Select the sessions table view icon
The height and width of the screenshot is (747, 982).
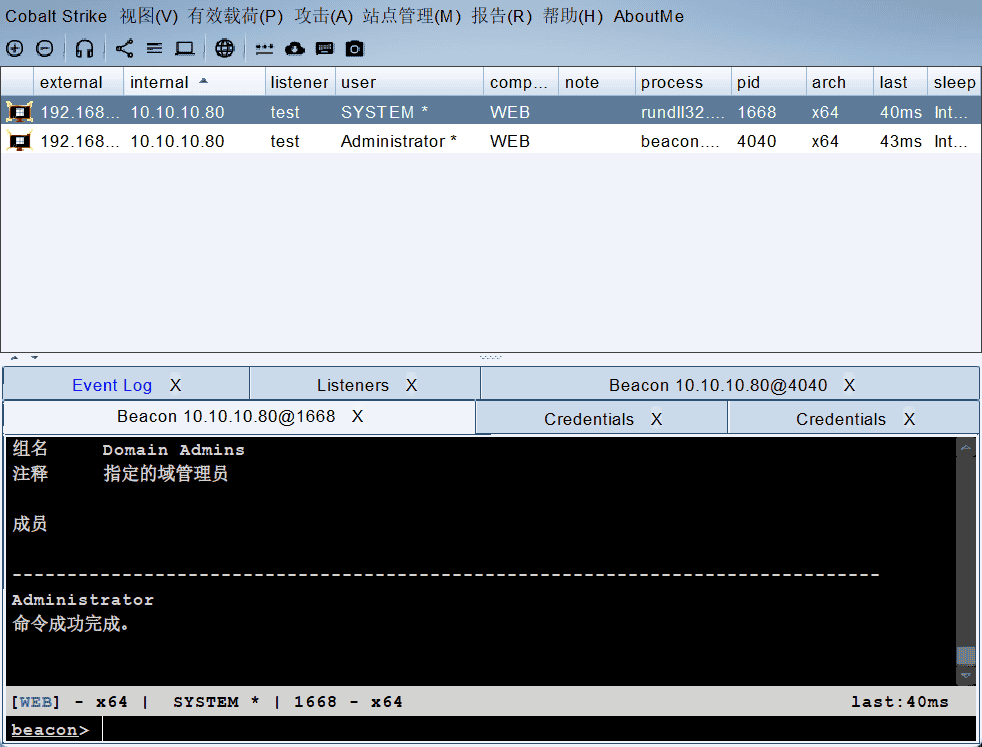(154, 47)
